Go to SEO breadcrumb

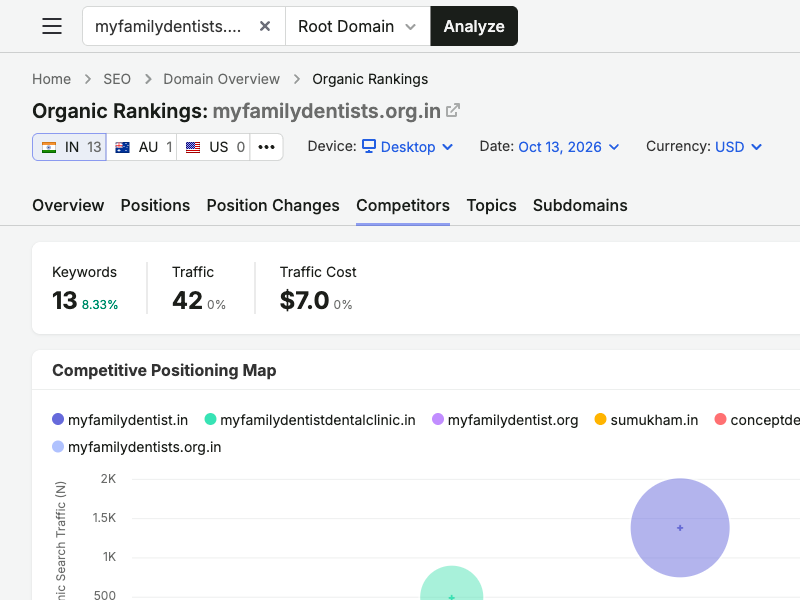tap(117, 79)
